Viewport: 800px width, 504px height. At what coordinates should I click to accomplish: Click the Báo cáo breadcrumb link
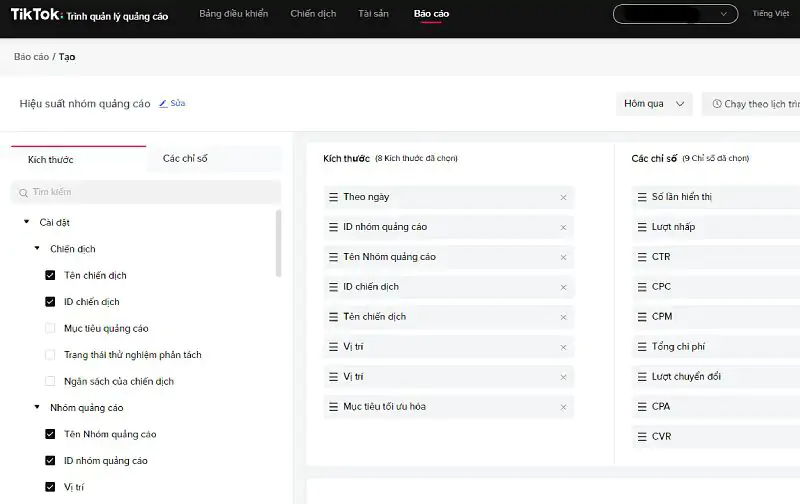click(x=31, y=57)
